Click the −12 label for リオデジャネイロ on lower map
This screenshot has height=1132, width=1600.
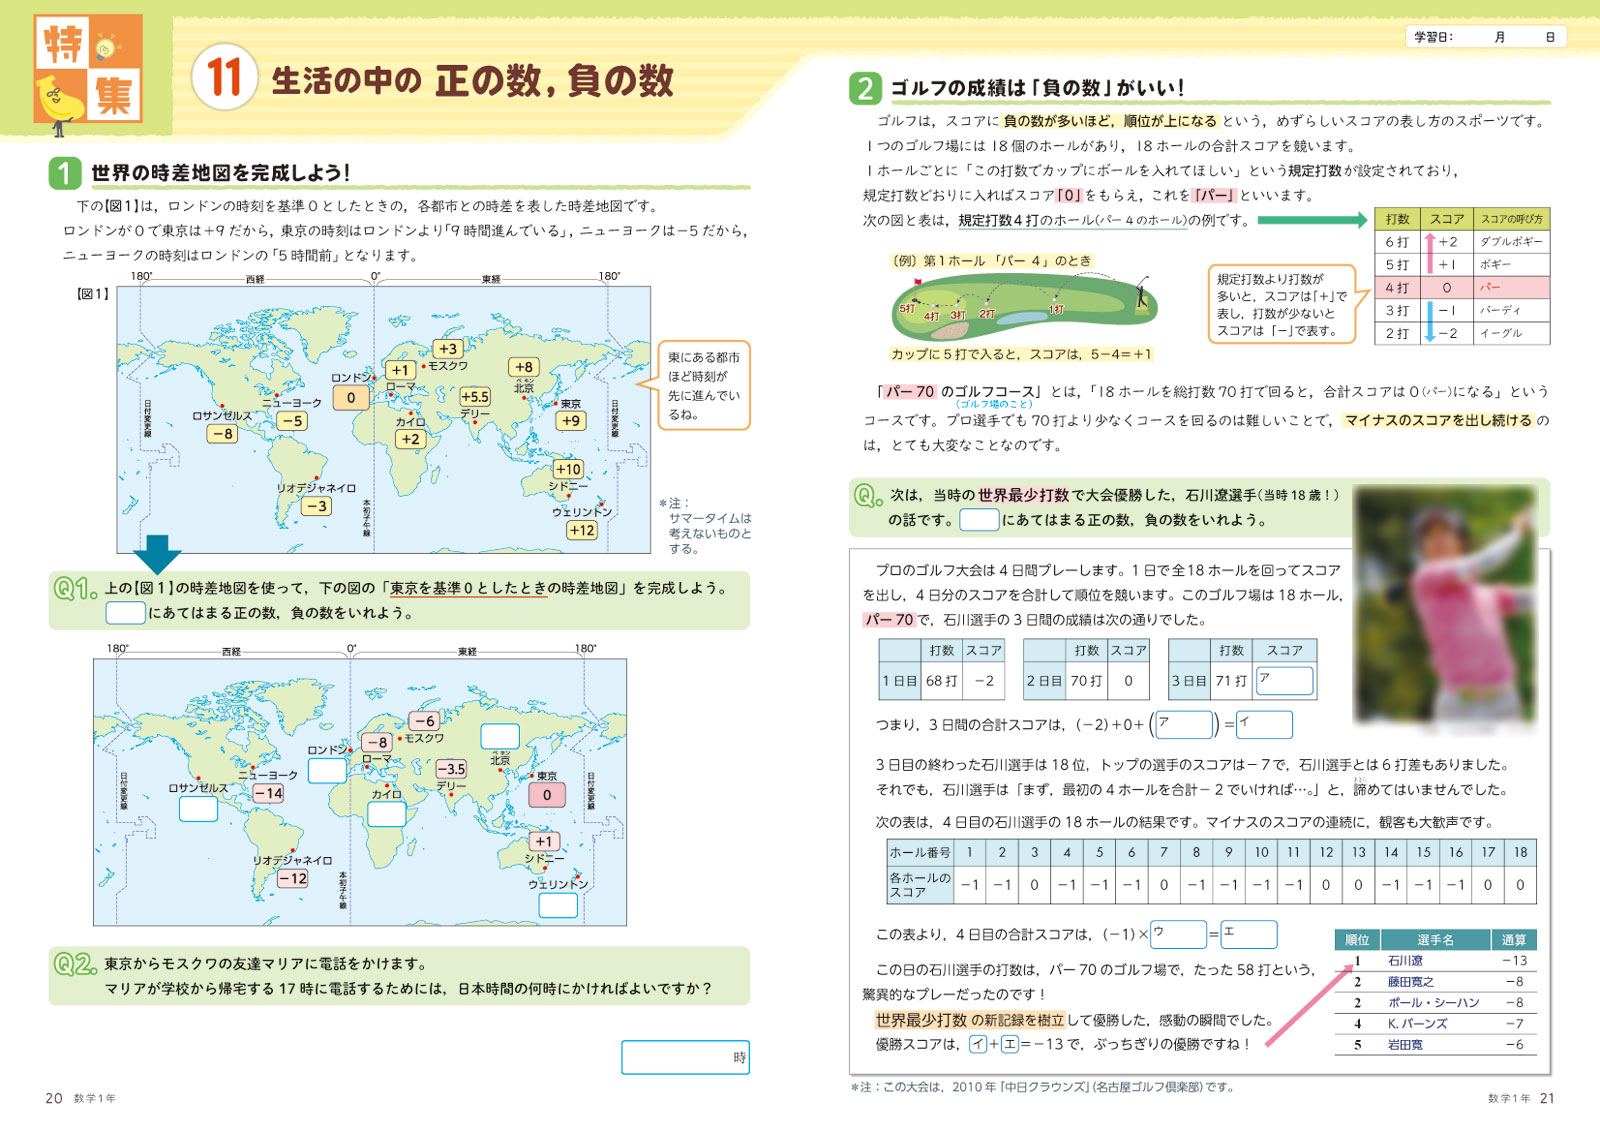[293, 878]
